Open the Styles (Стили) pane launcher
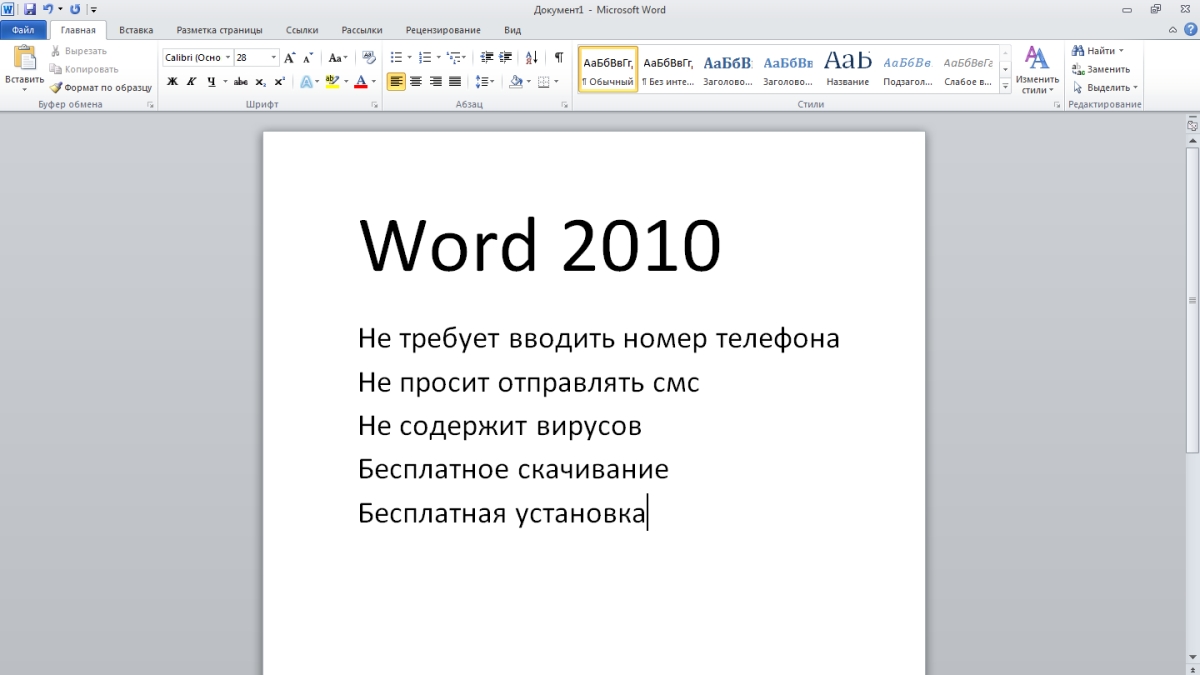 tap(1057, 104)
